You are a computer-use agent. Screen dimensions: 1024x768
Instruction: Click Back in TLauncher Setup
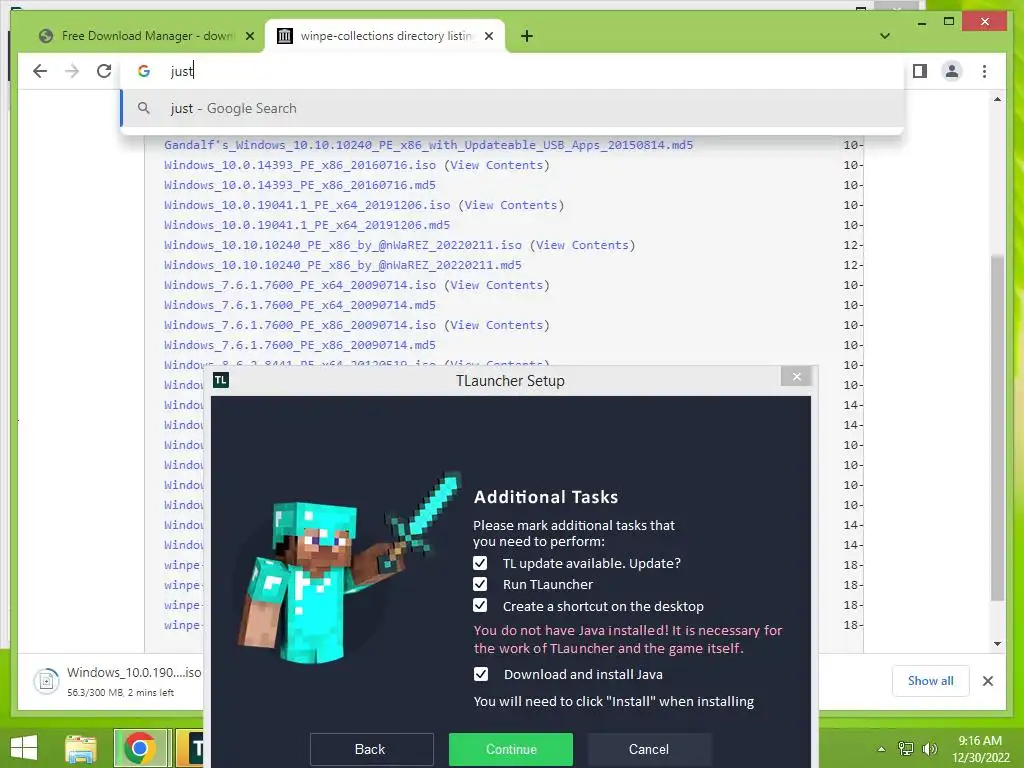point(371,749)
